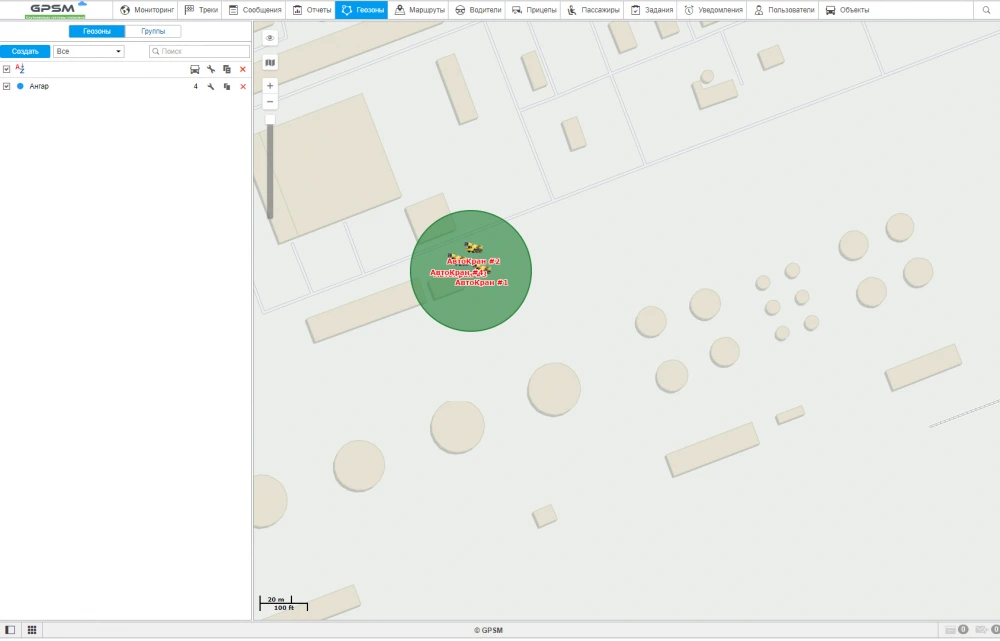Screen dimensions: 1000x641
Task: Click the magnifier search icon in top bar
Action: (x=986, y=10)
